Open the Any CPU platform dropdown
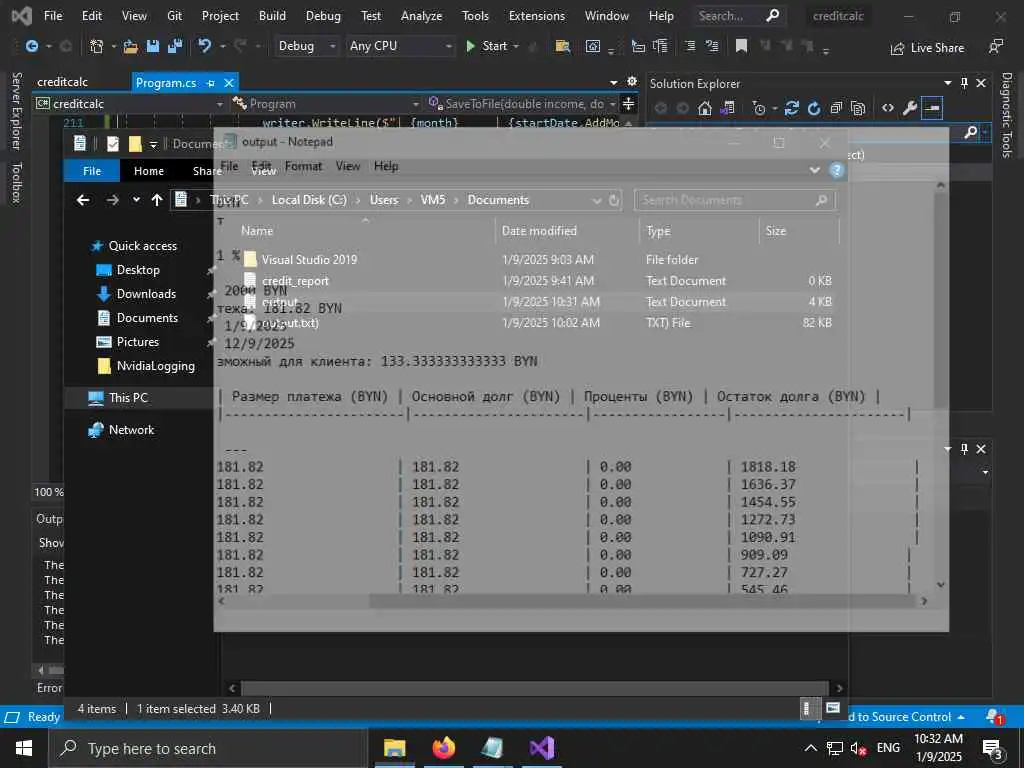This screenshot has height=768, width=1024. click(x=400, y=46)
